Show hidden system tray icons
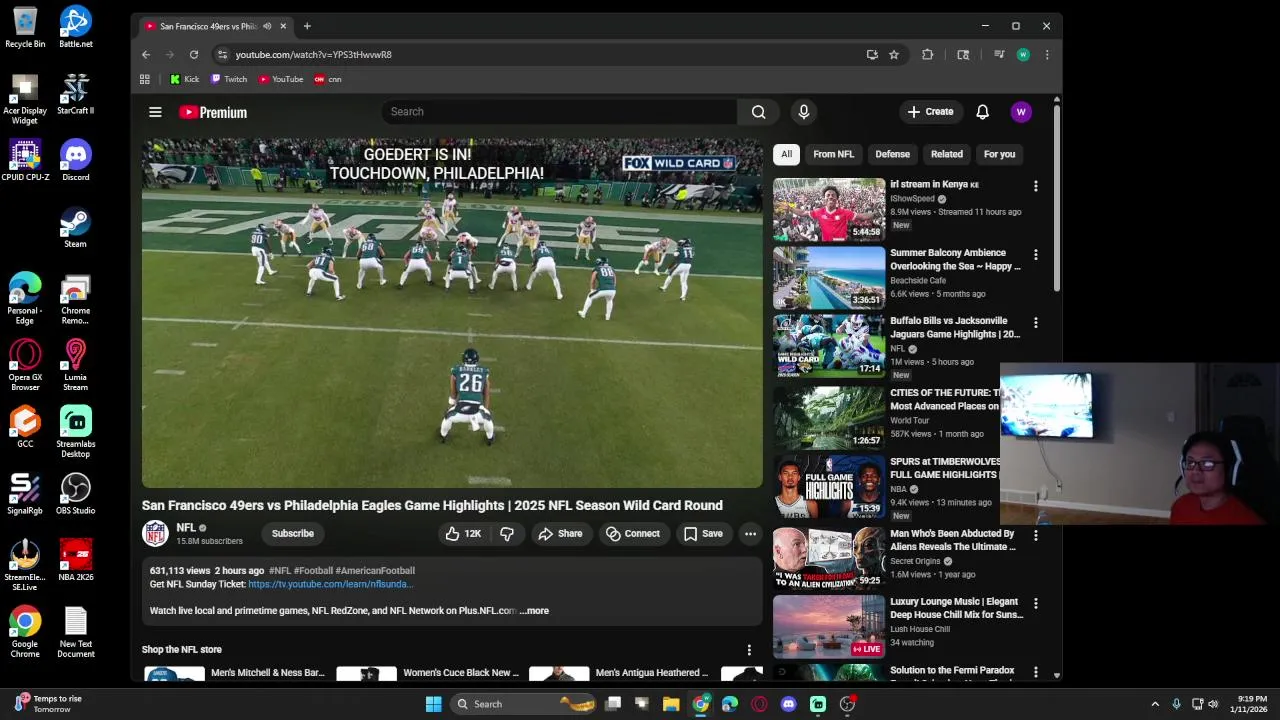 [x=1155, y=704]
